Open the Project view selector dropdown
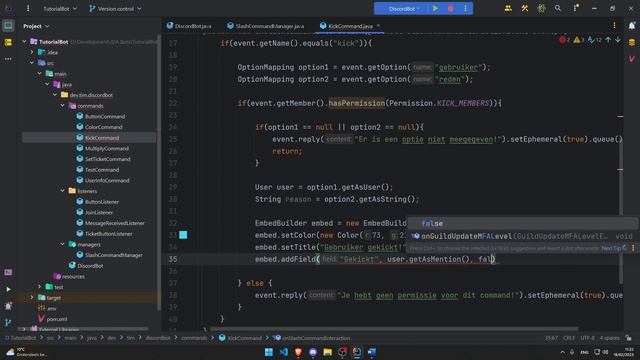 tap(36, 26)
